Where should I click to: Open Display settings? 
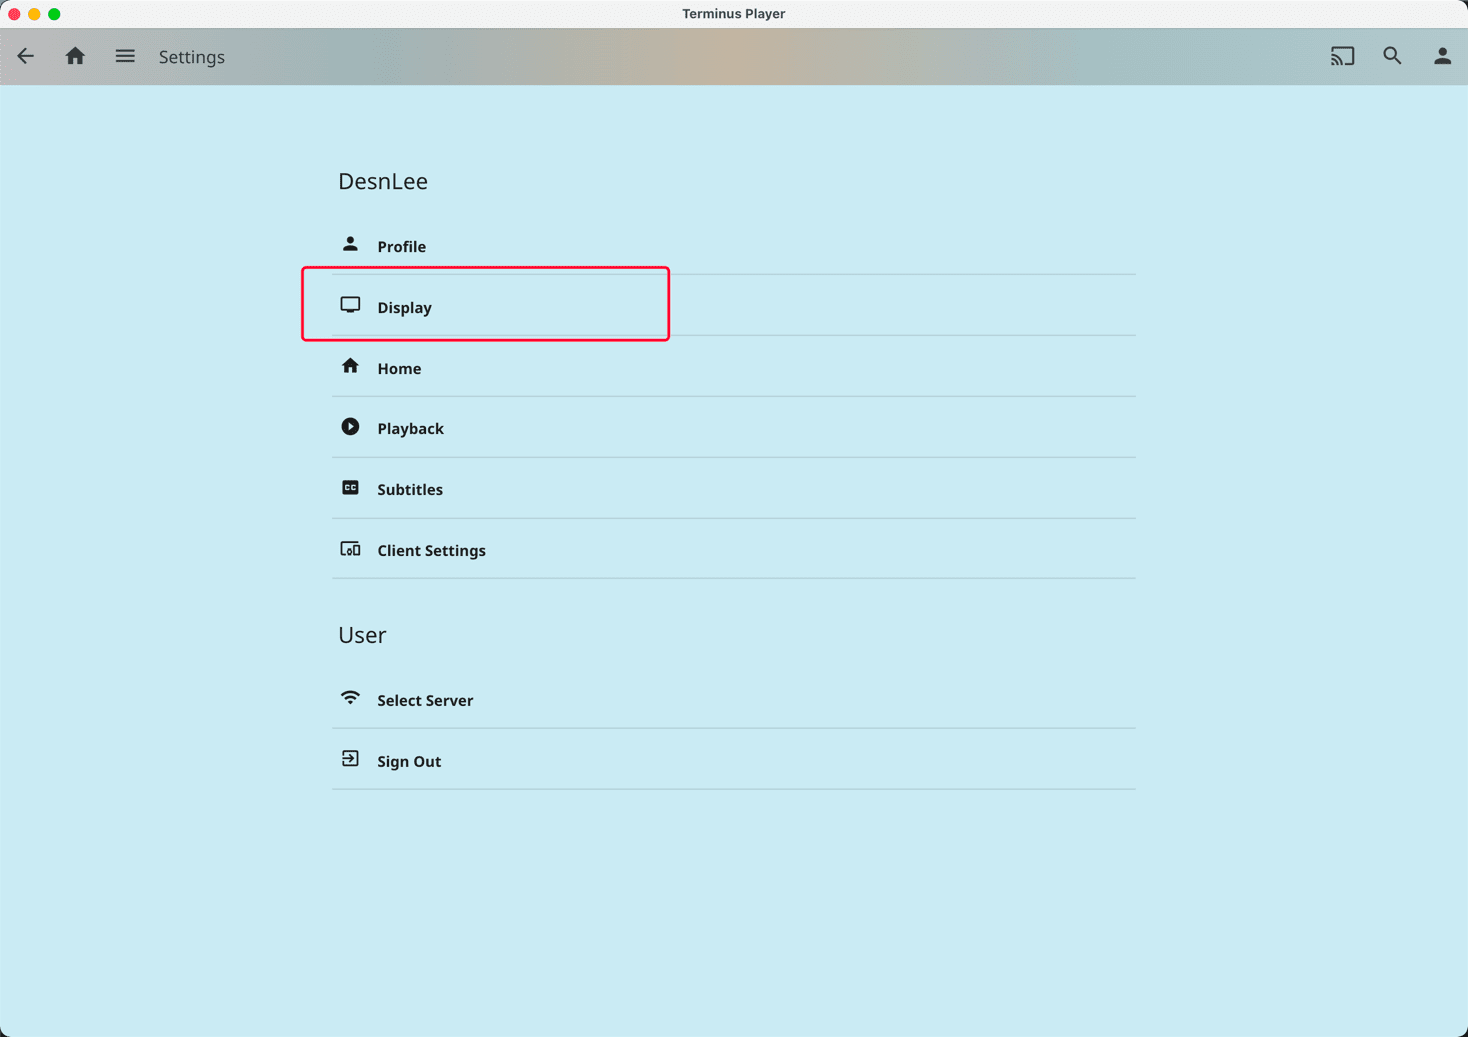coord(405,308)
